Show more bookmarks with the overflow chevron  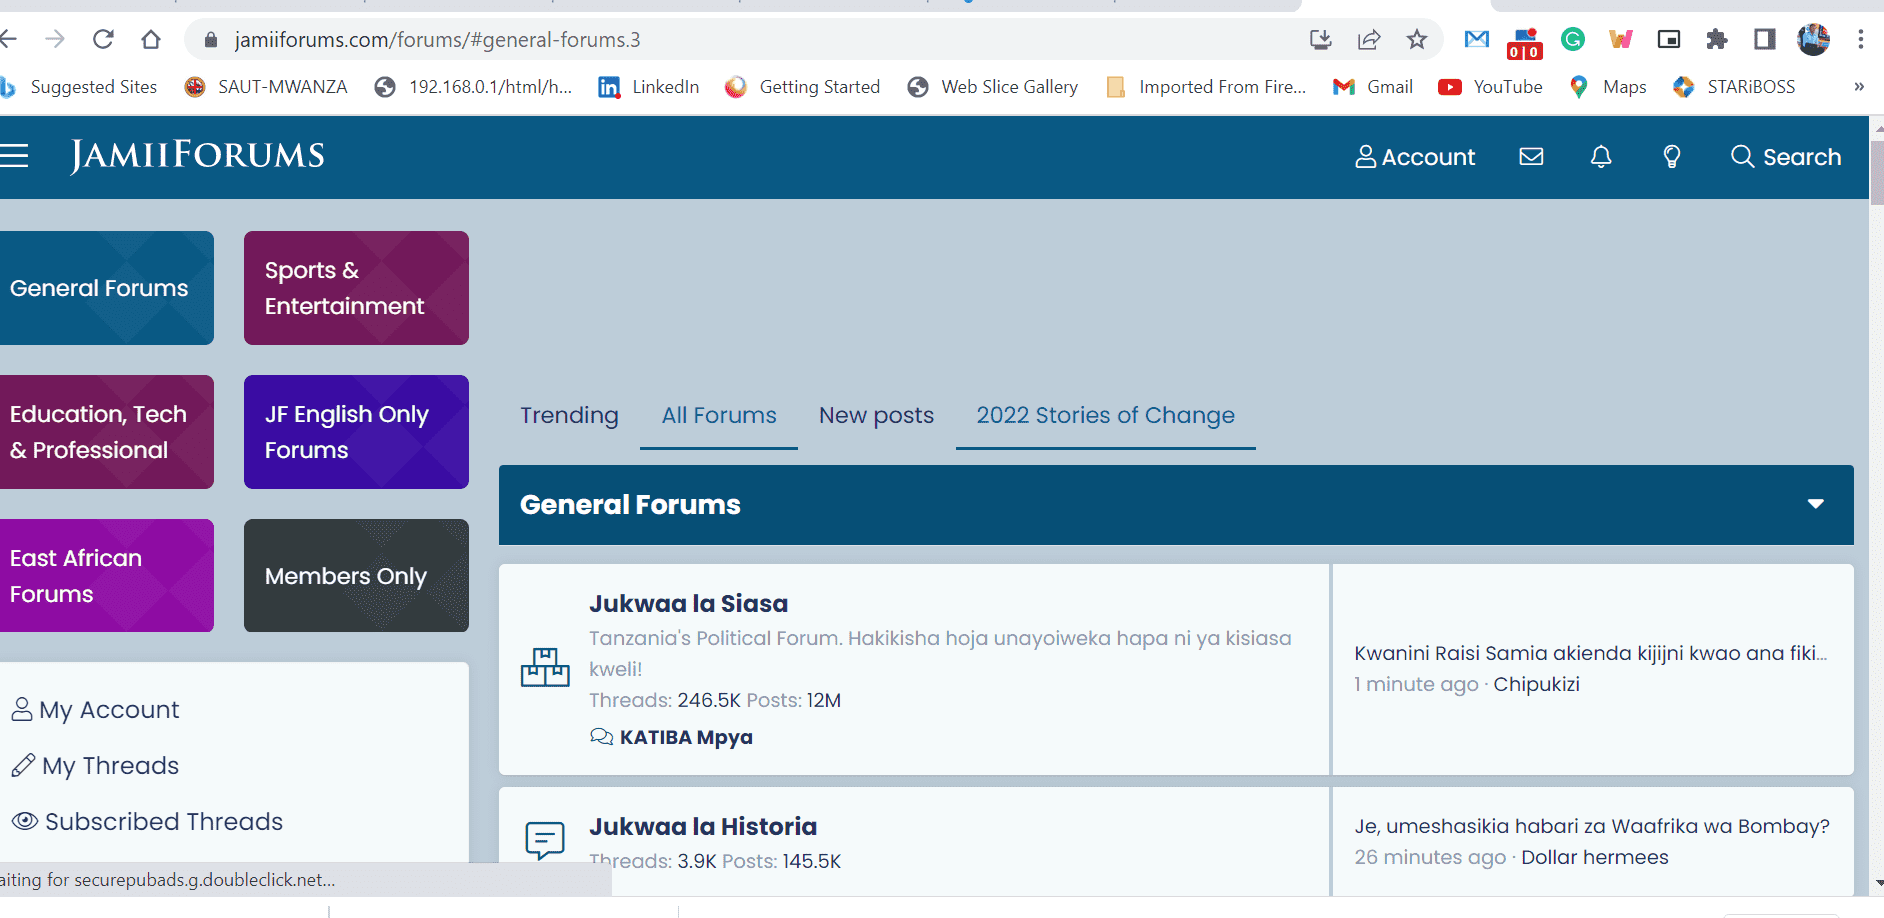click(x=1859, y=87)
